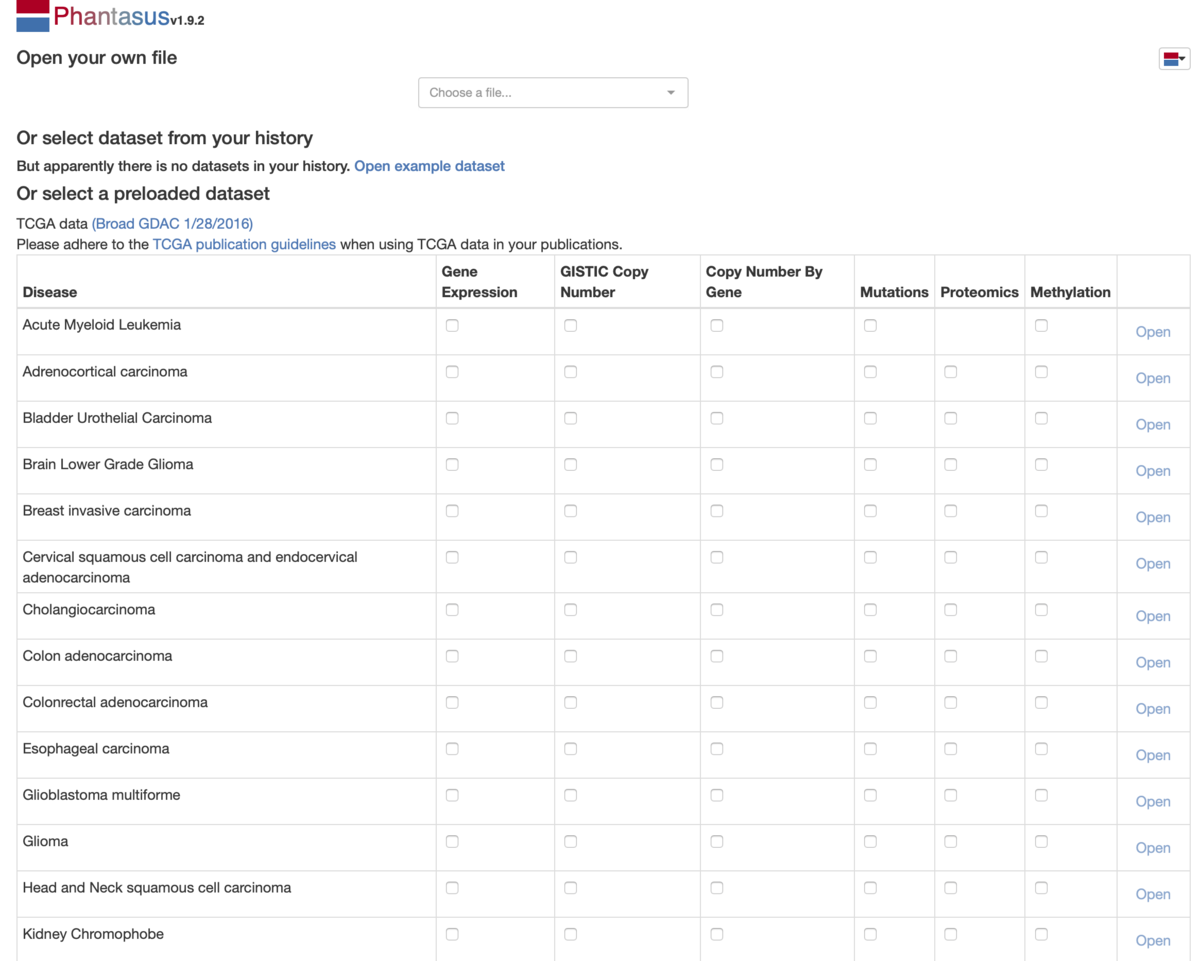Check Methylation for Esophageal carcinoma
The image size is (1200, 961).
pyautogui.click(x=1041, y=749)
